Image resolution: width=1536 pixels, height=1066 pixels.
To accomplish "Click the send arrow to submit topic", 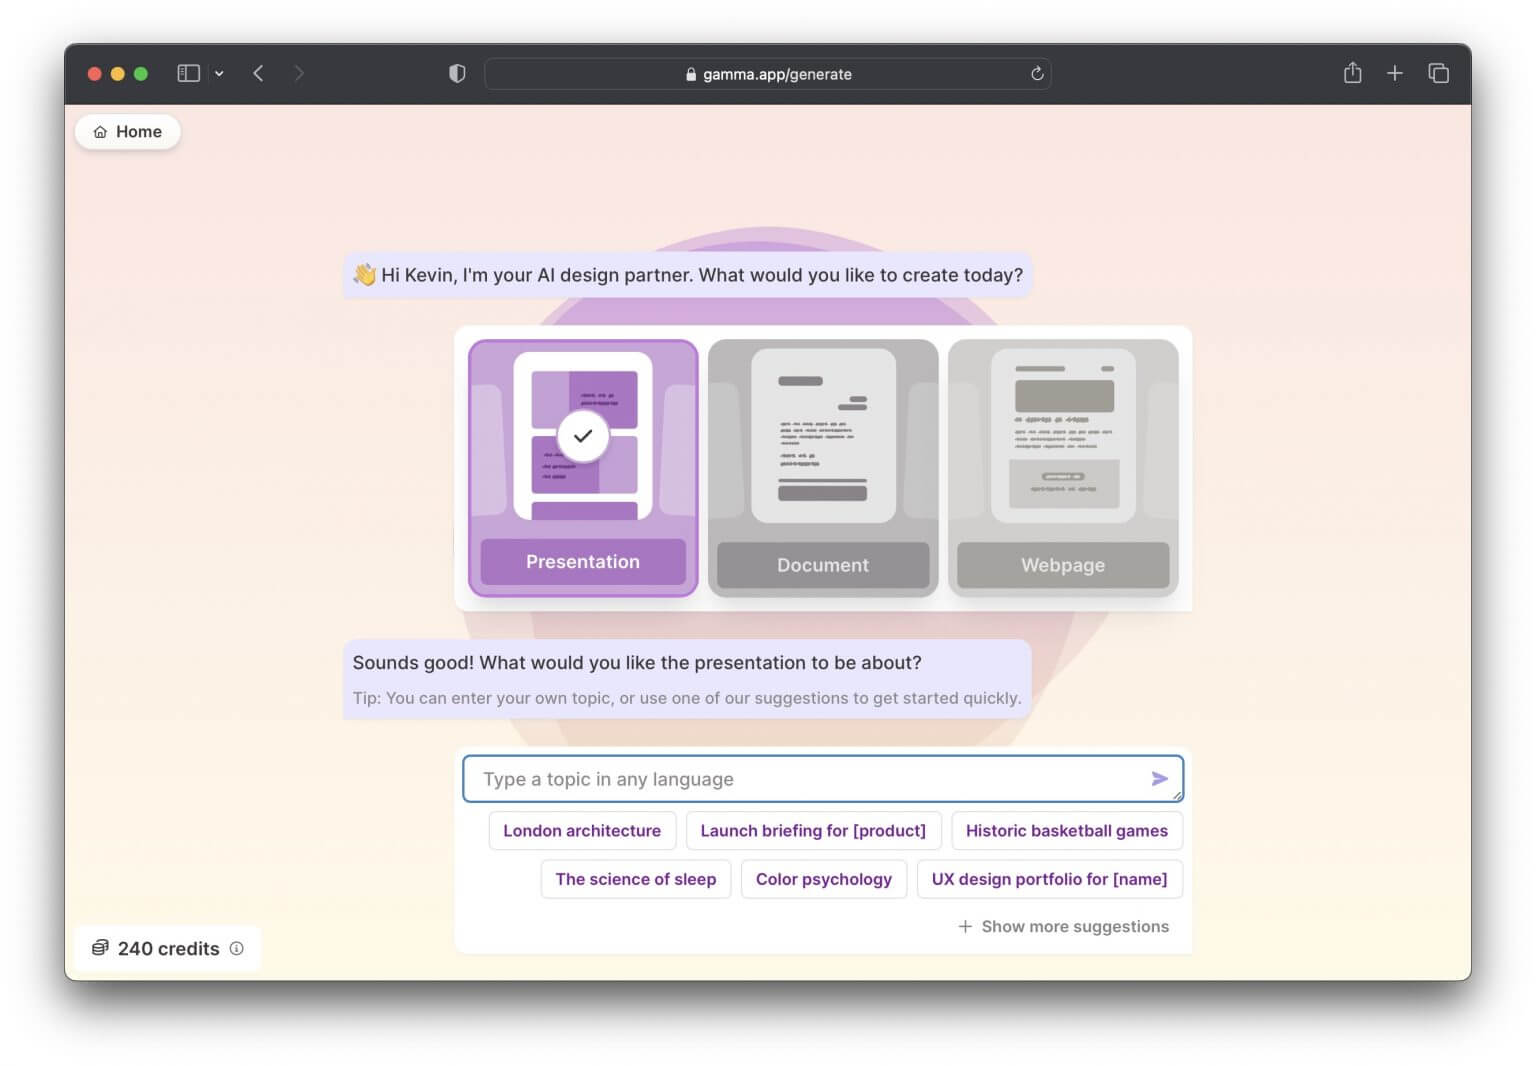I will point(1160,778).
